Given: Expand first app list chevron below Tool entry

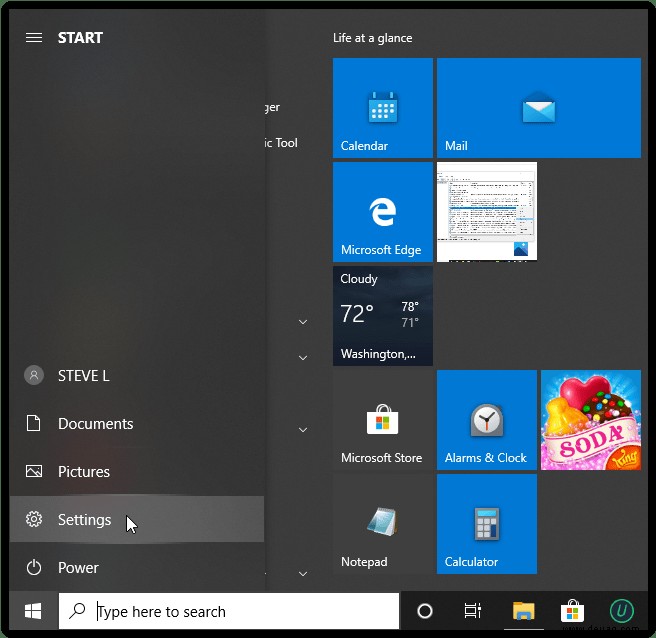Looking at the screenshot, I should click(303, 322).
